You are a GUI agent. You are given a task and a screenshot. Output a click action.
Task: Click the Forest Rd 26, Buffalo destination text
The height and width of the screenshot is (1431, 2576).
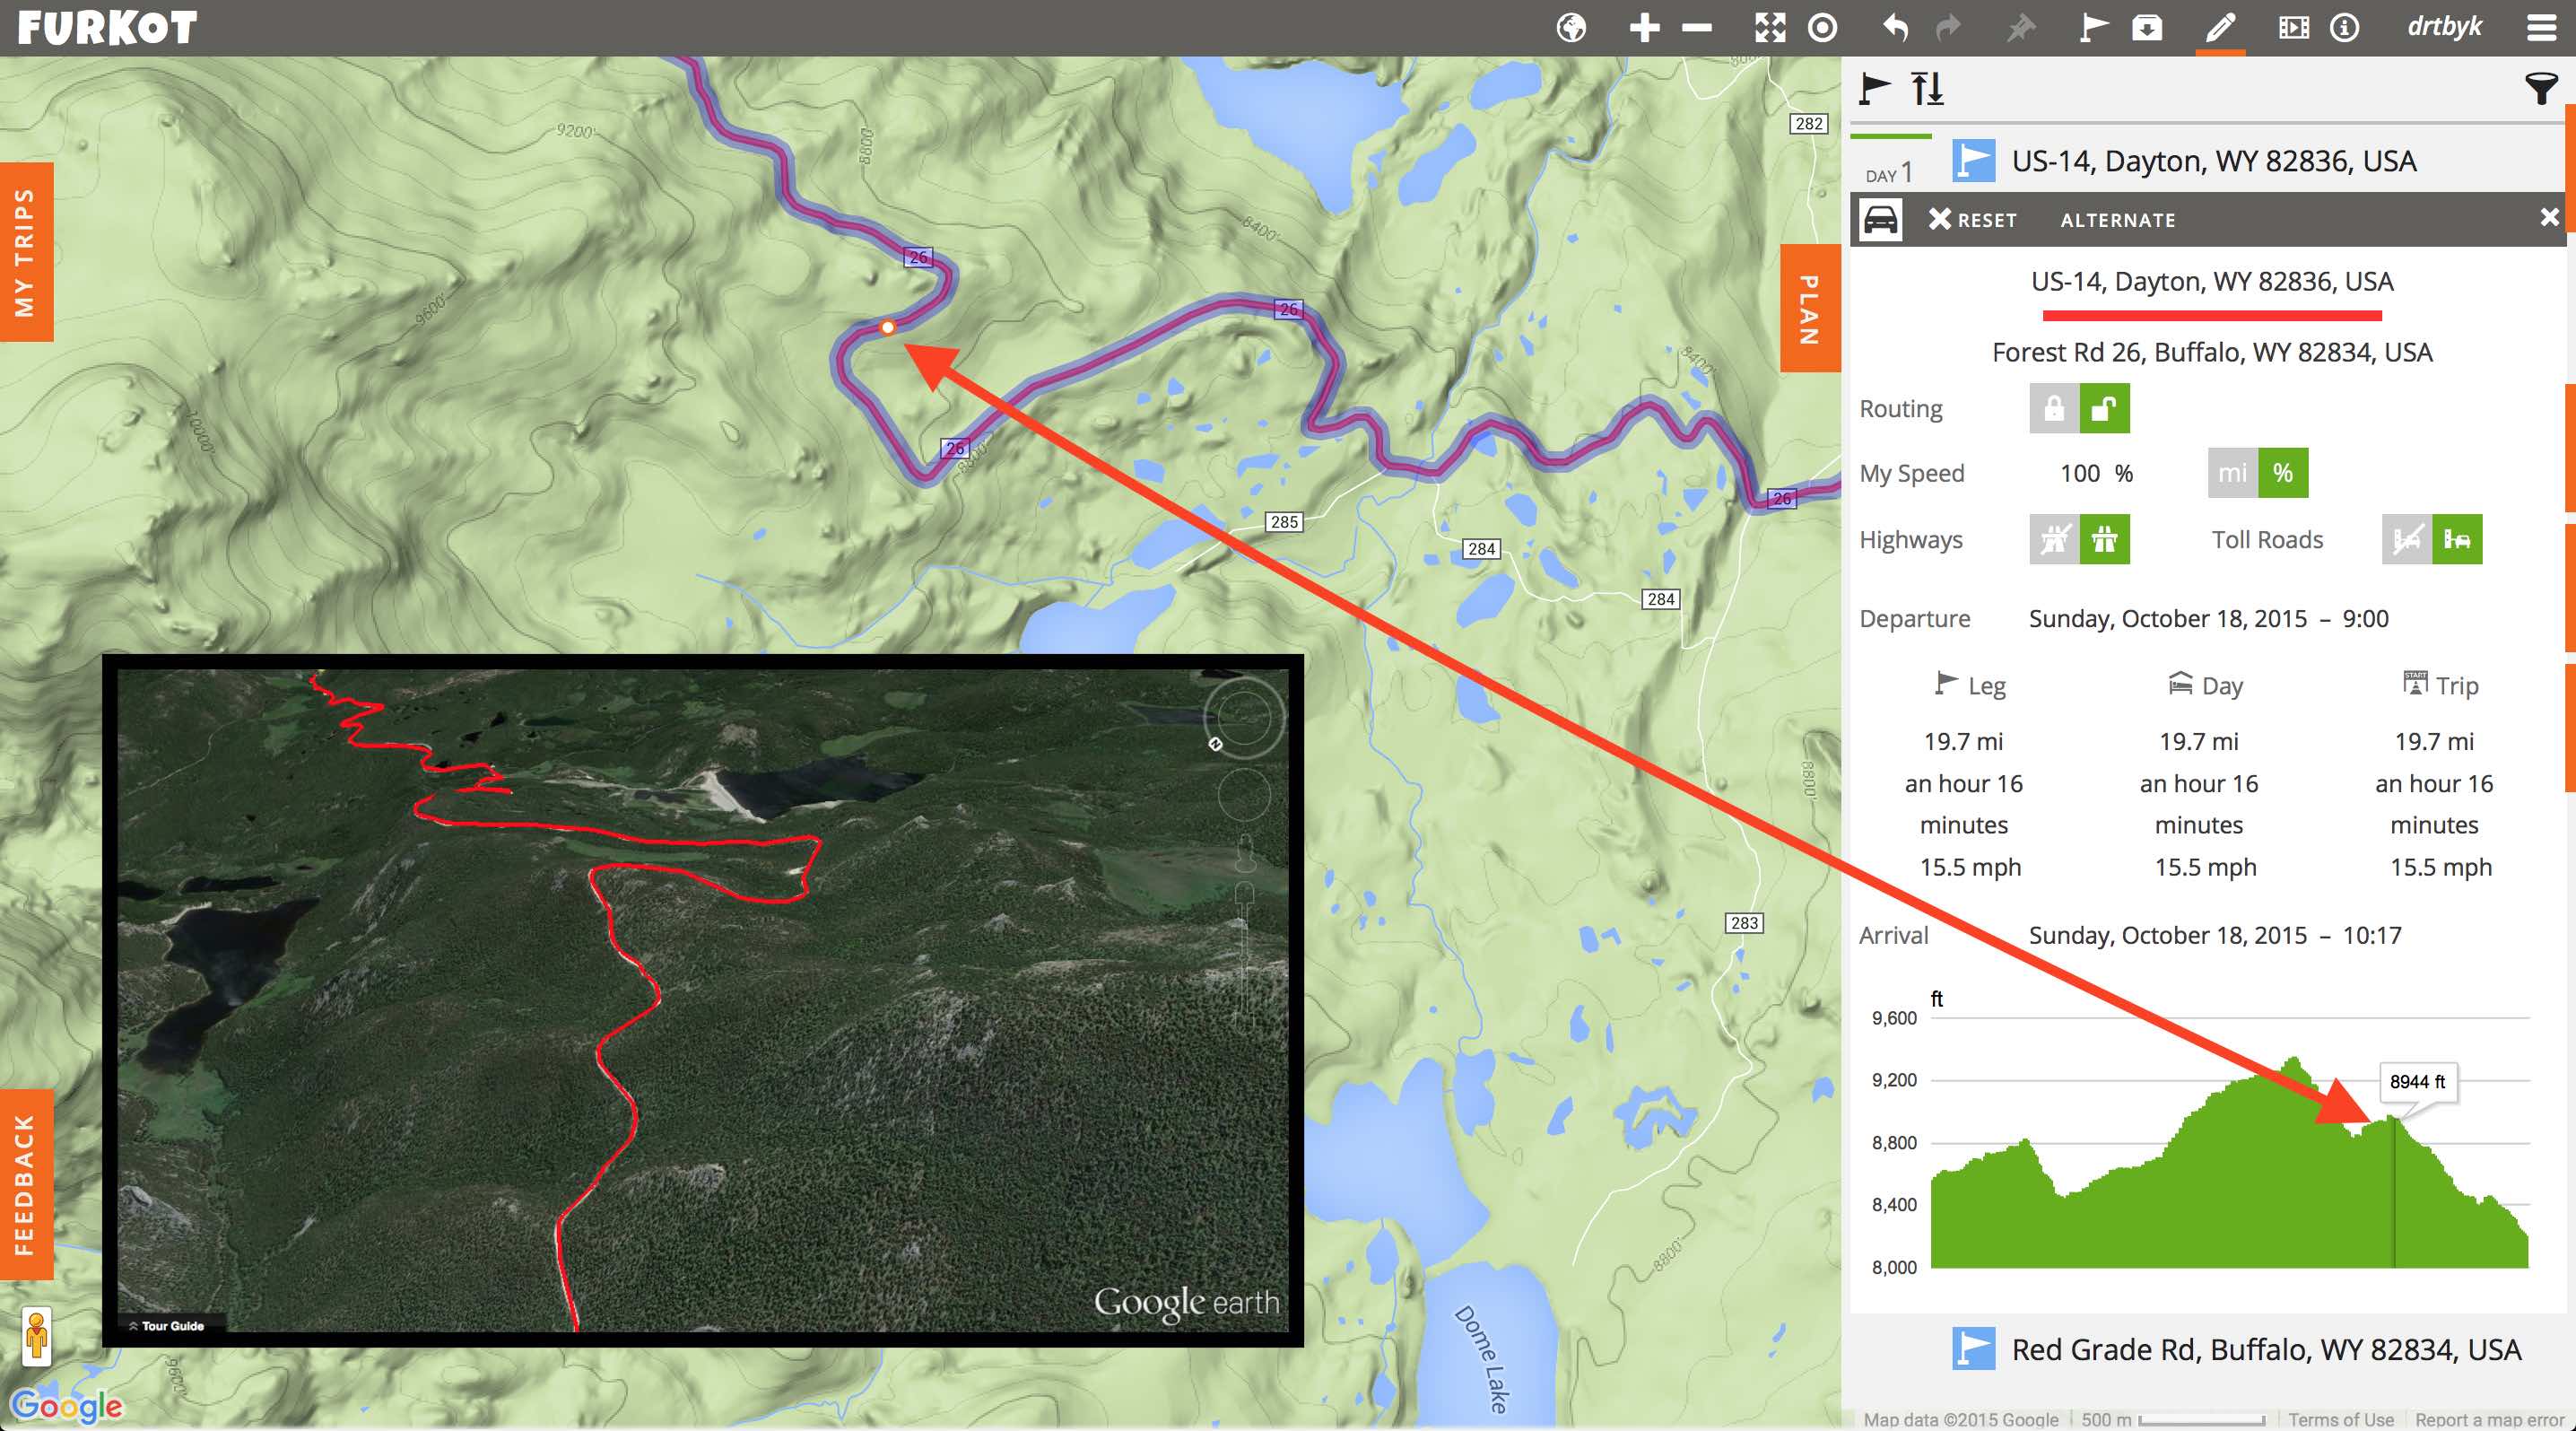tap(2212, 353)
